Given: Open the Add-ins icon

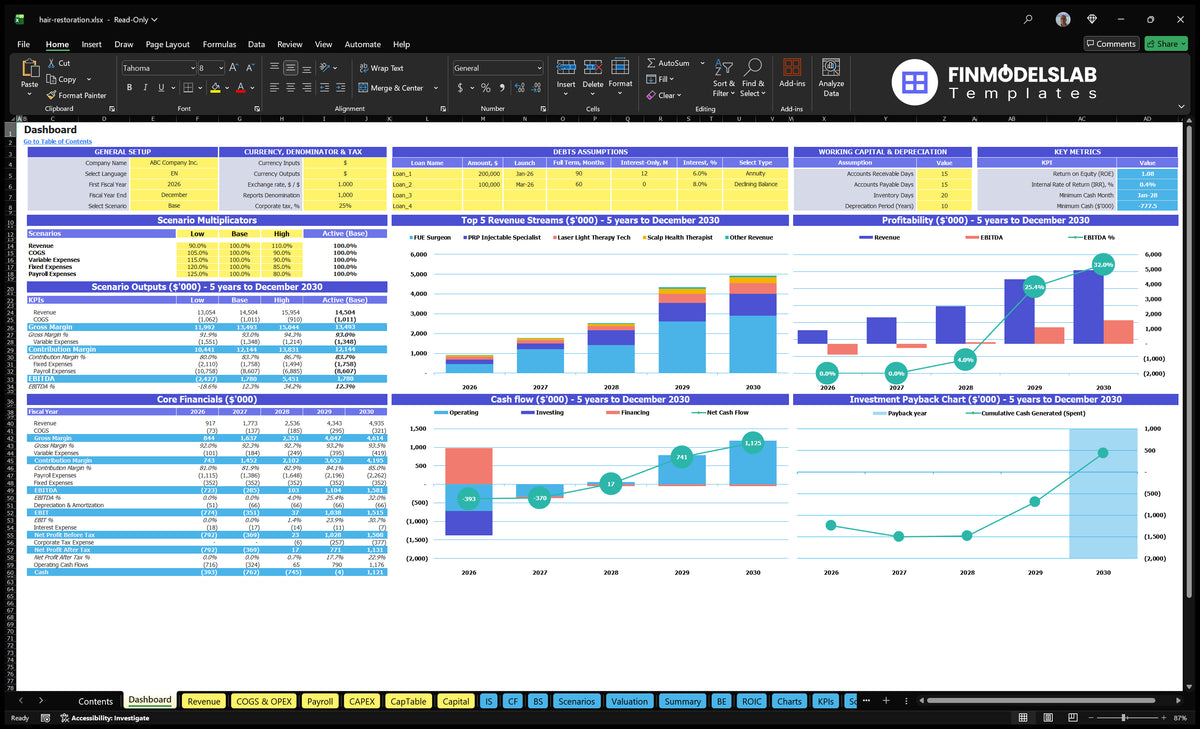Looking at the screenshot, I should coord(792,68).
